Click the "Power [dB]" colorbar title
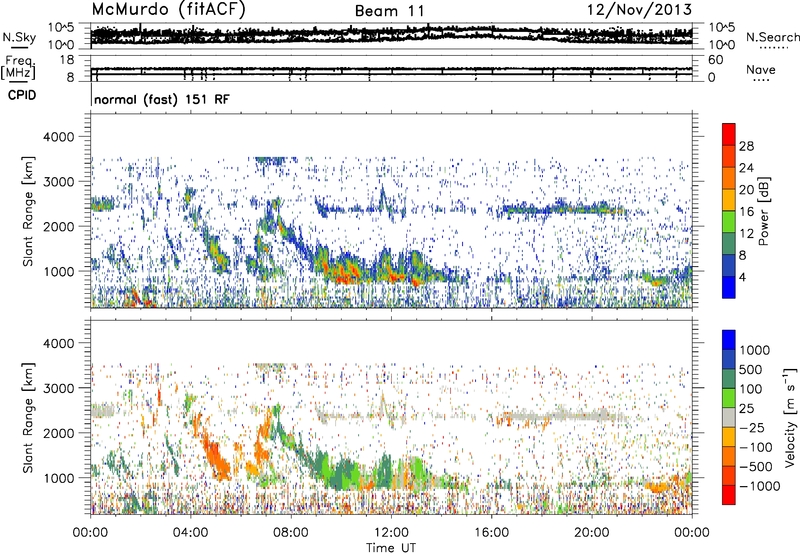 (x=763, y=211)
